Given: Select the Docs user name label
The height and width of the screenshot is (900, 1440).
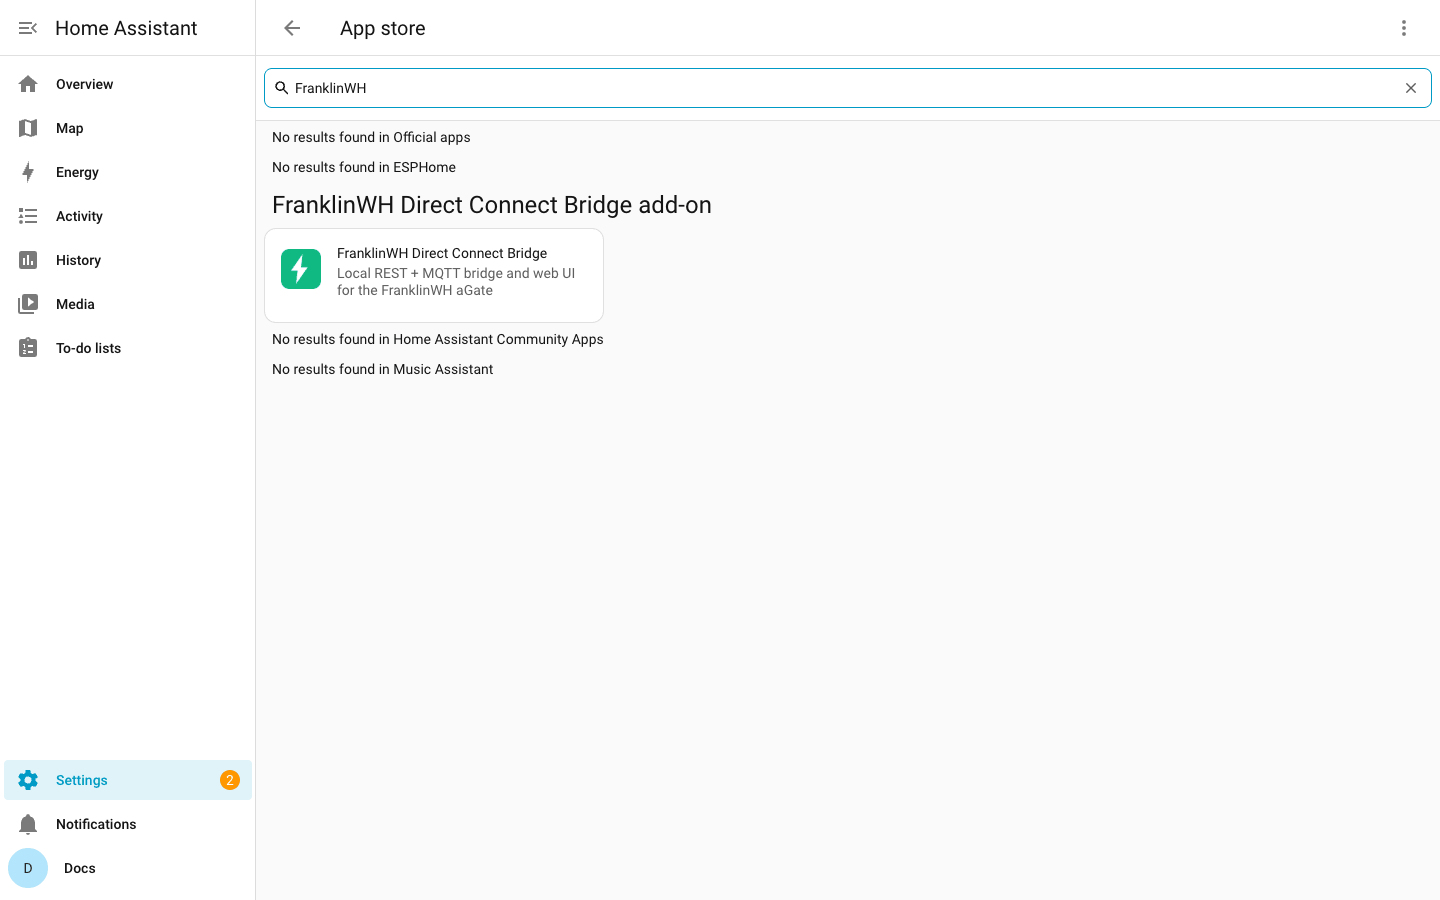Looking at the screenshot, I should (80, 868).
